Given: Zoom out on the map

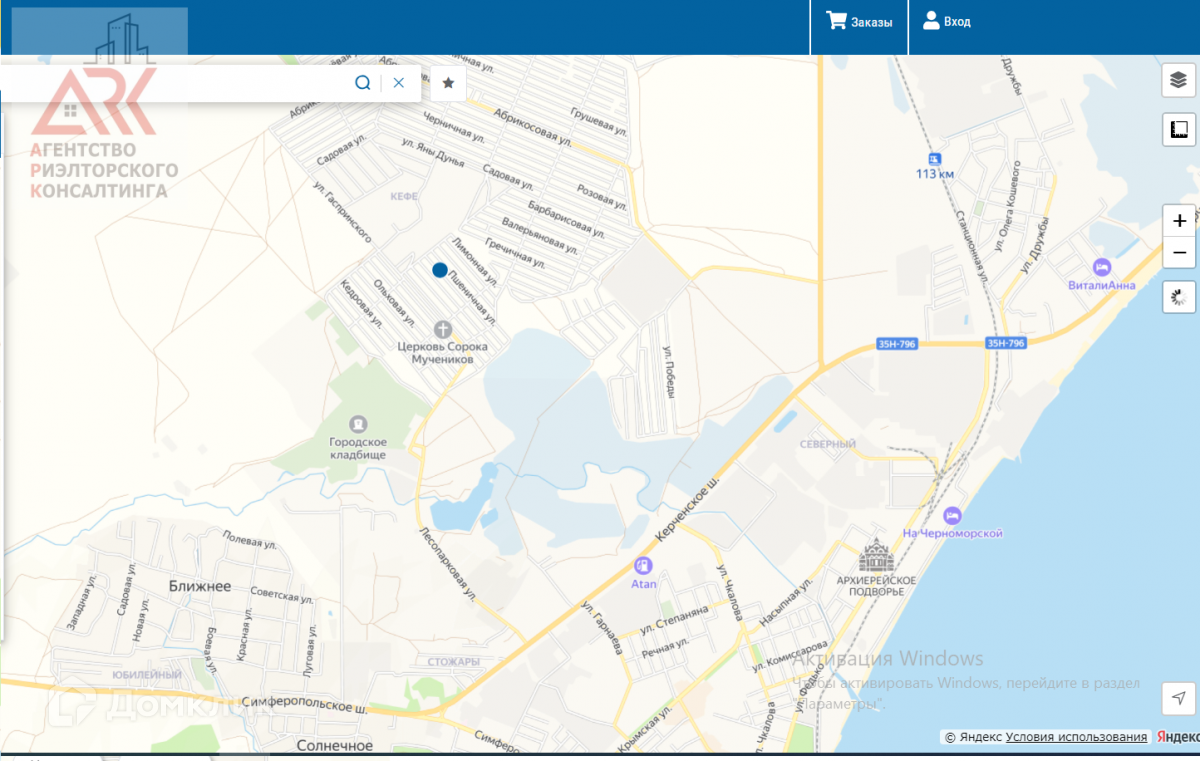Looking at the screenshot, I should tap(1179, 252).
